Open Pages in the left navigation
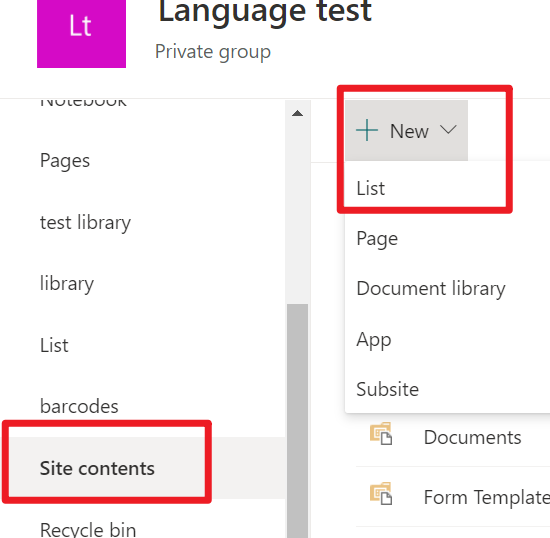Viewport: 550px width, 538px height. (65, 161)
